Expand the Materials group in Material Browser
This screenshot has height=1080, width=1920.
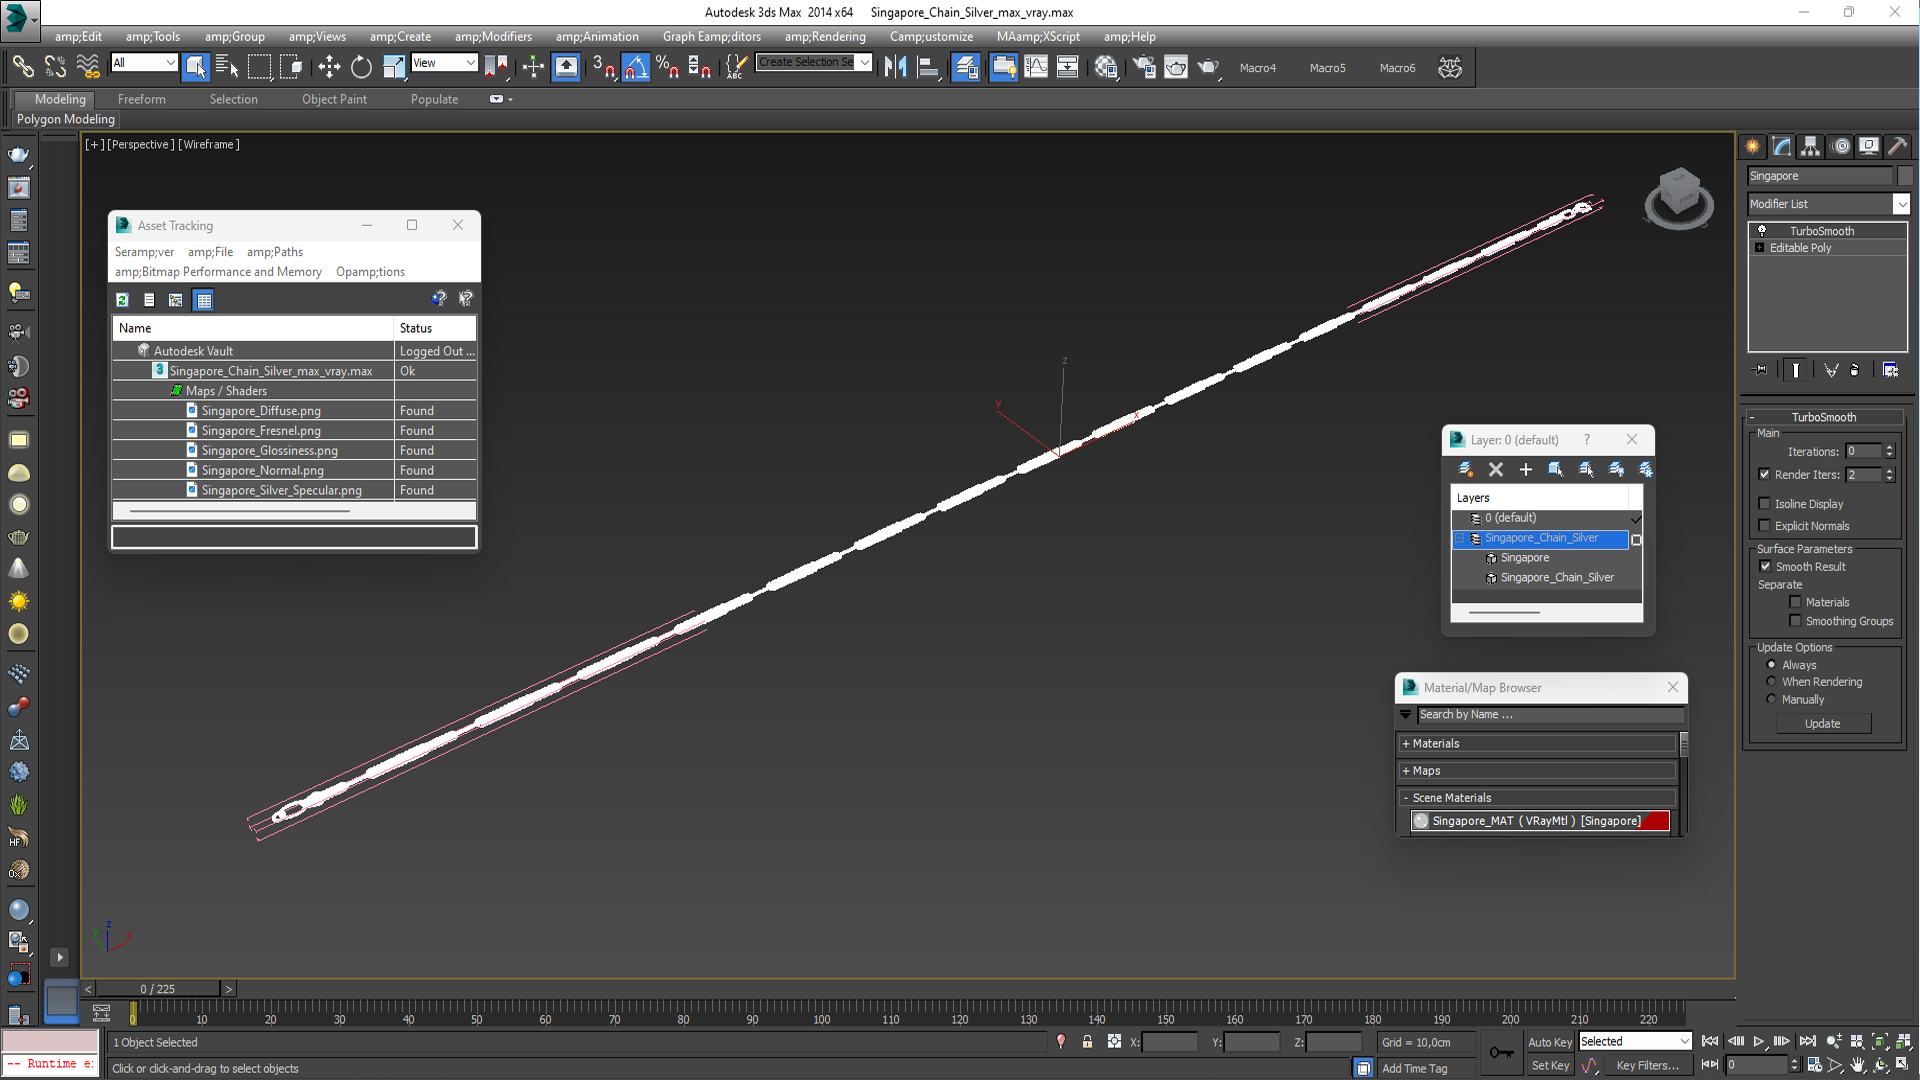coord(1536,744)
